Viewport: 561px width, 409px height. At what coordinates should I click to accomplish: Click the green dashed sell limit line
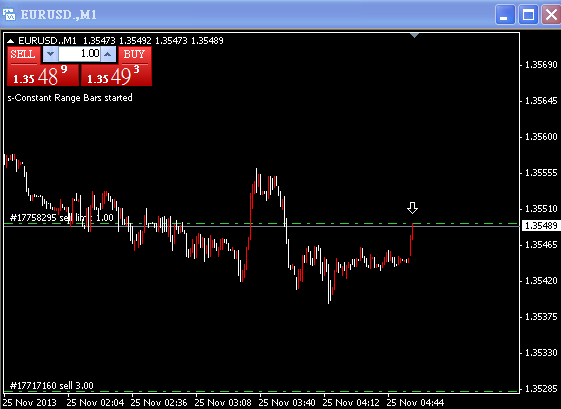(261, 224)
